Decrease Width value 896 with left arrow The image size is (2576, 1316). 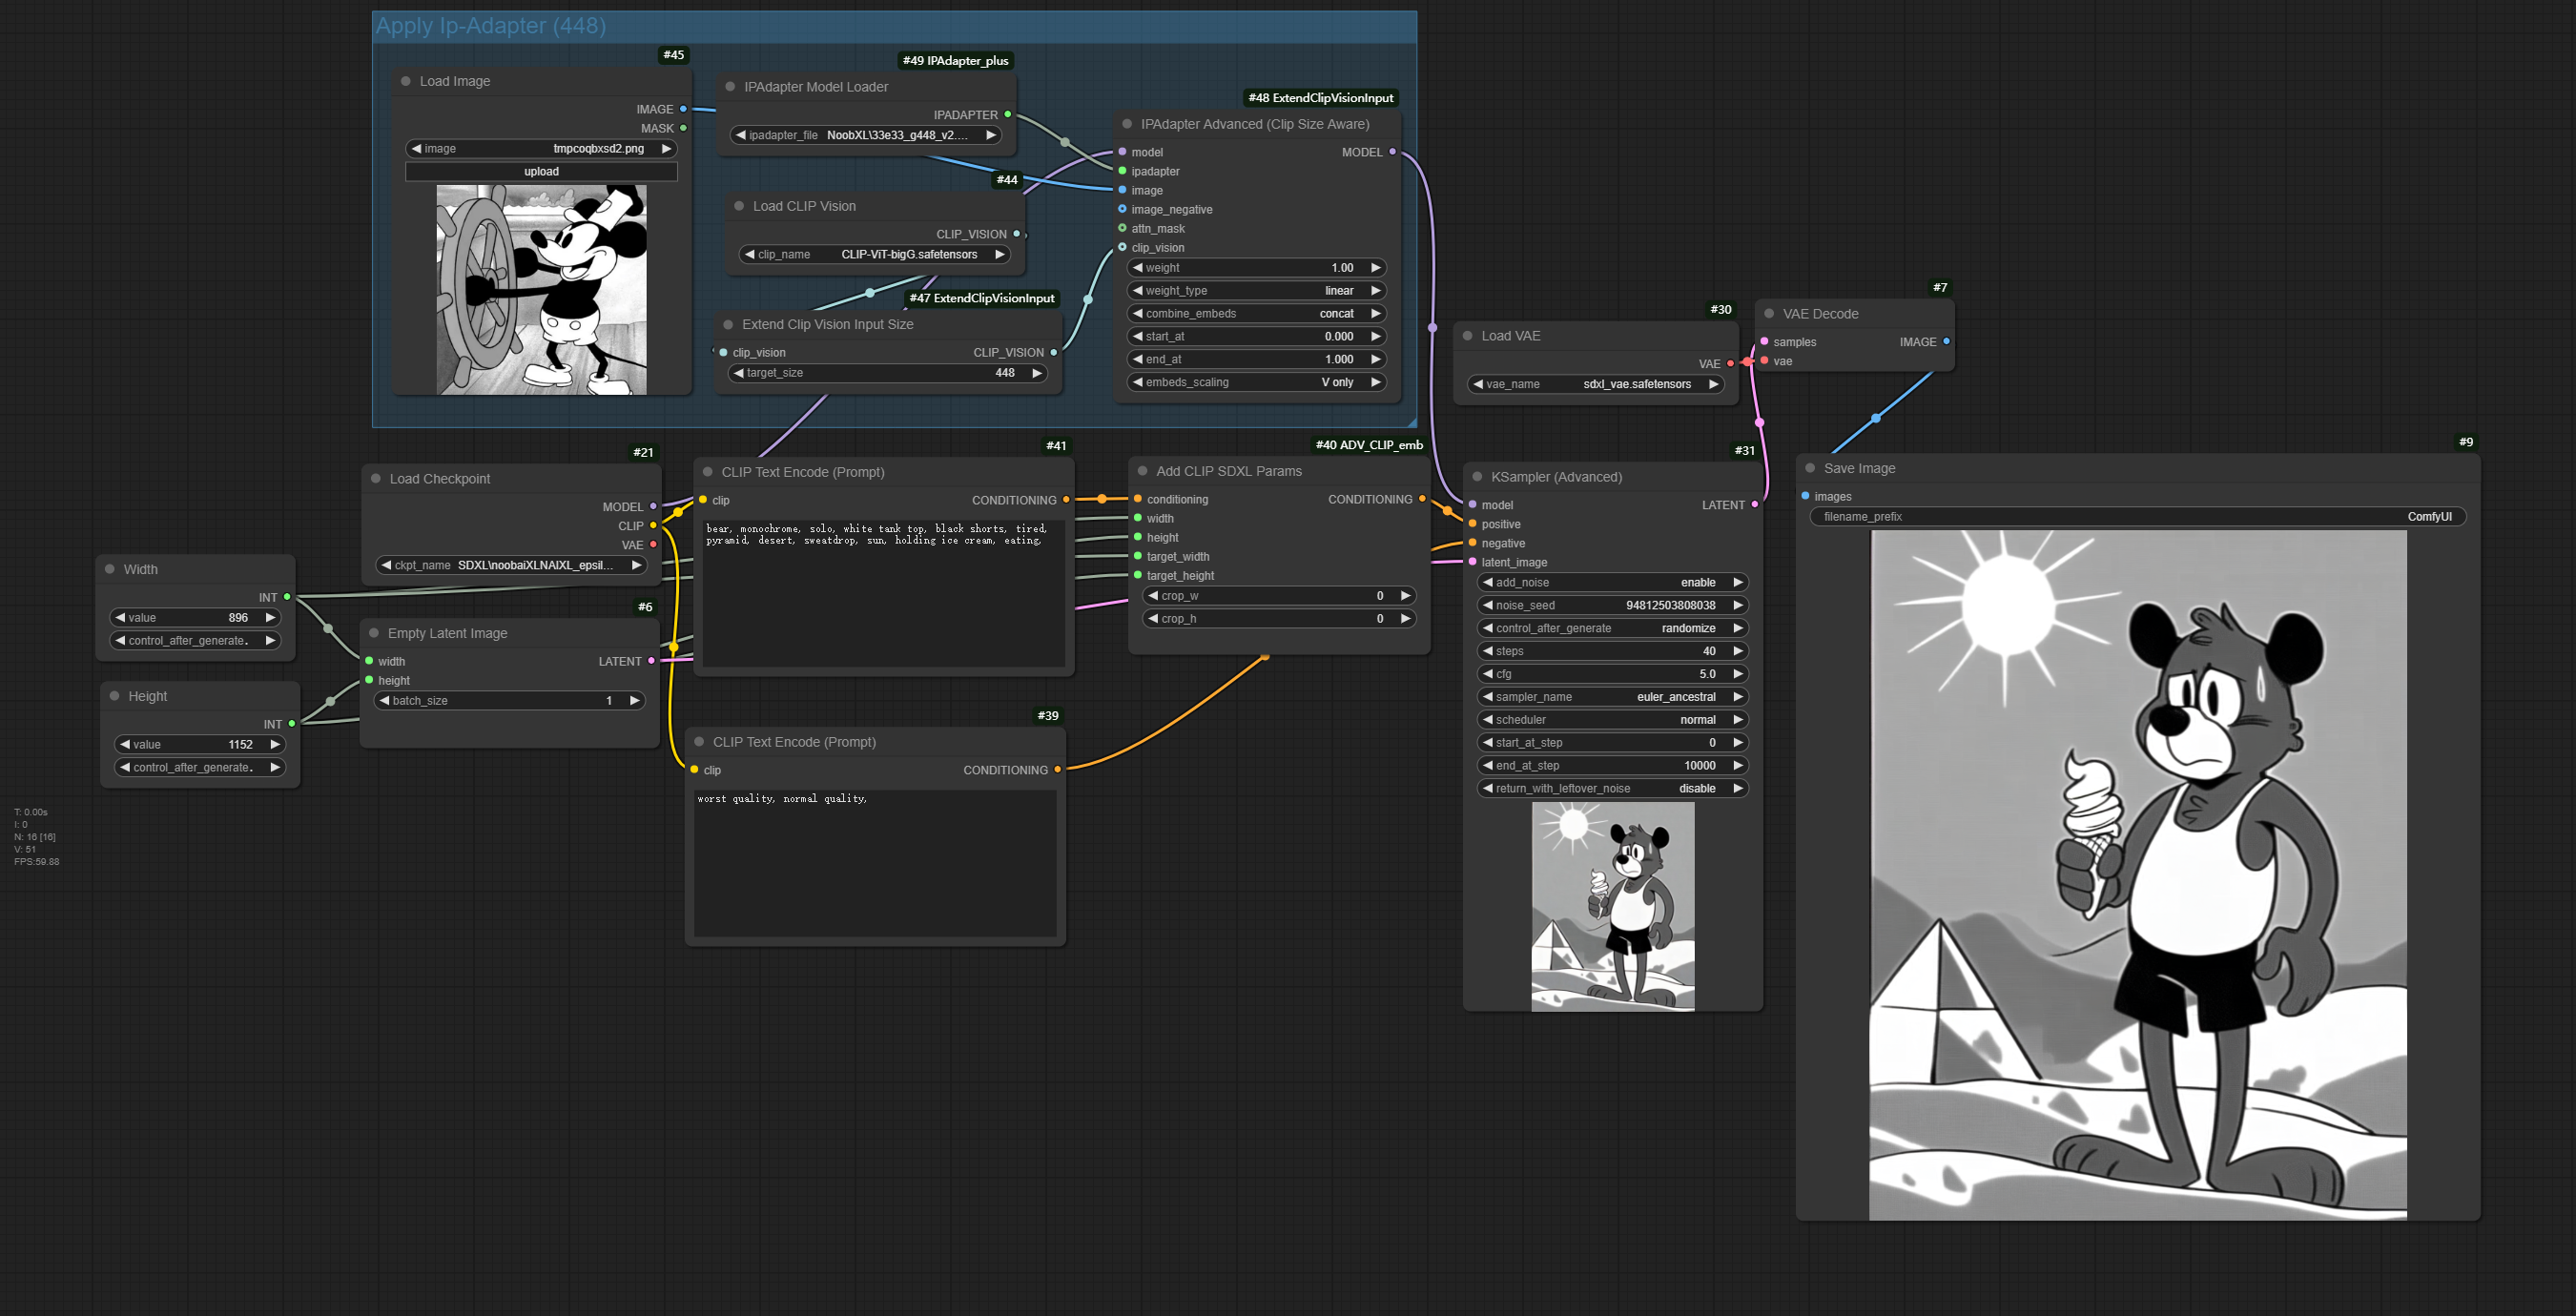pyautogui.click(x=121, y=618)
